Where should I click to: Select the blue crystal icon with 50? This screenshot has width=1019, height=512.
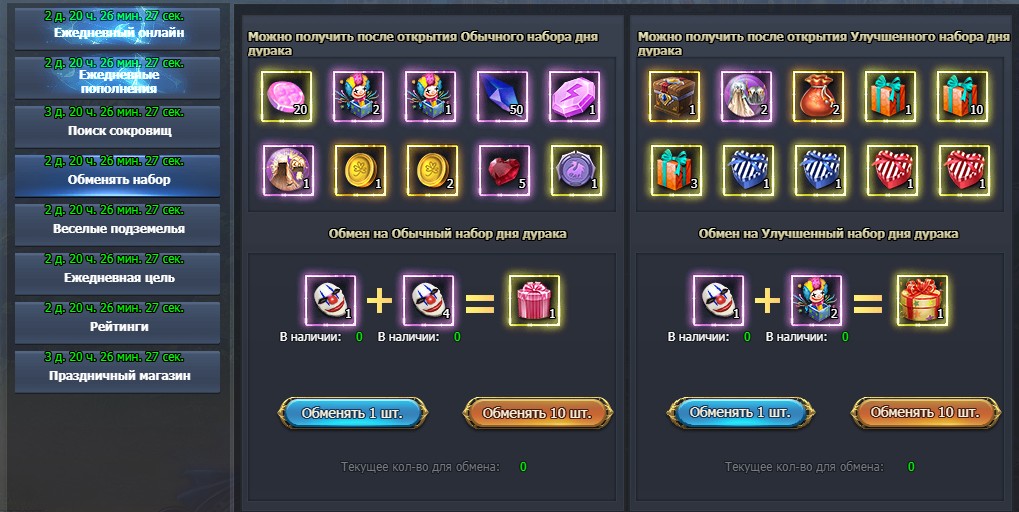(502, 97)
